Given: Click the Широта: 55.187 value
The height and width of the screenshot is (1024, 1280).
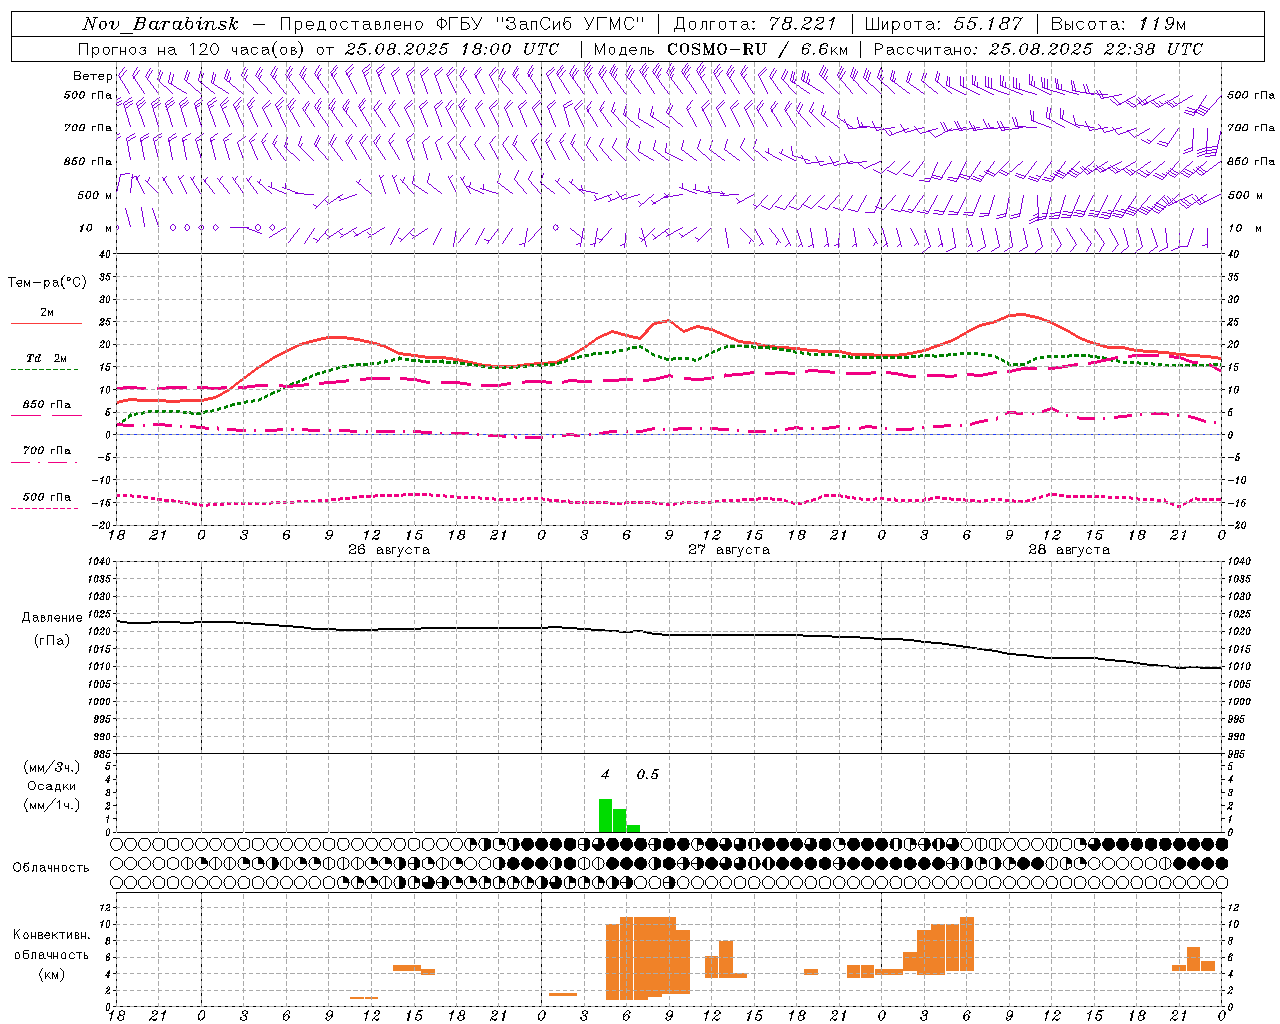Looking at the screenshot, I should (943, 24).
